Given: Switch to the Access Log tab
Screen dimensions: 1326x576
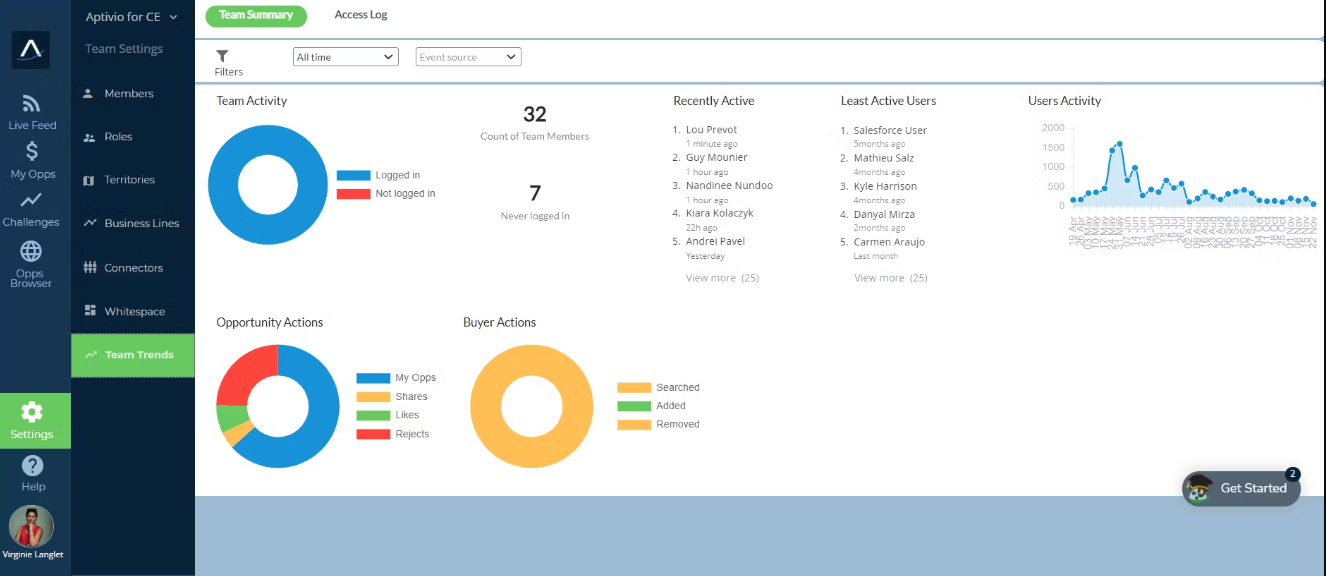Looking at the screenshot, I should click(x=361, y=15).
